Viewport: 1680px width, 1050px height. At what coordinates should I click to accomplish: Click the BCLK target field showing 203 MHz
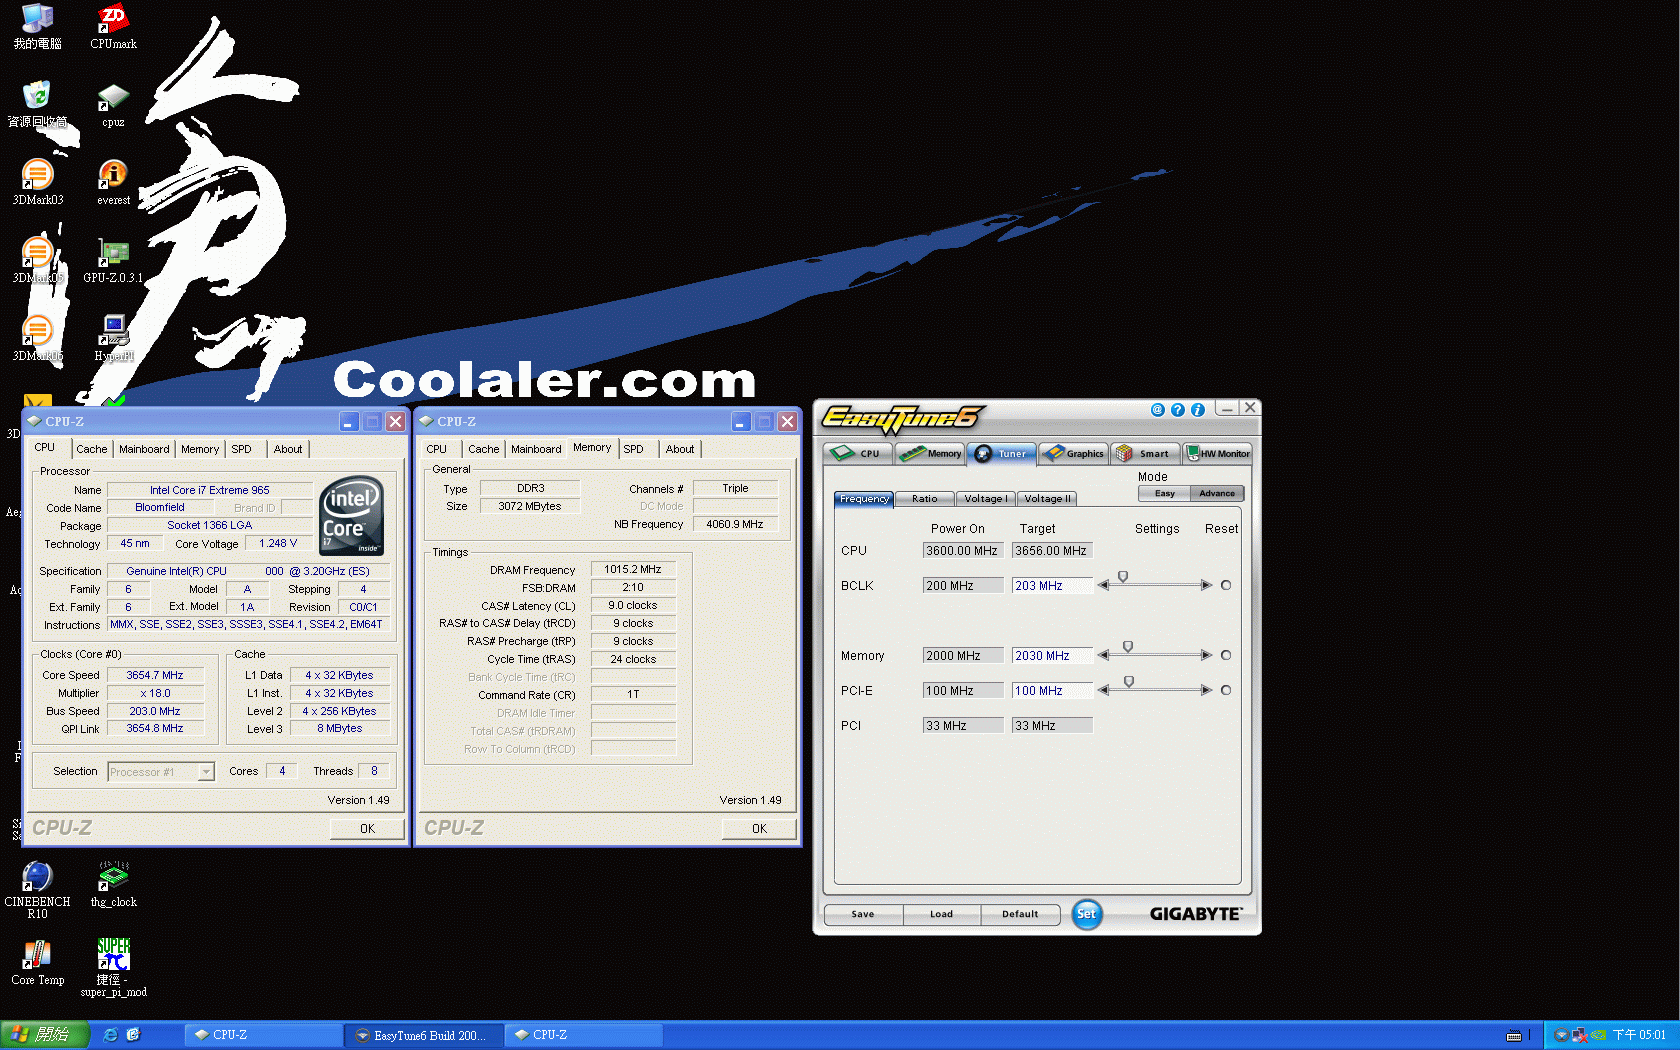pyautogui.click(x=1052, y=586)
